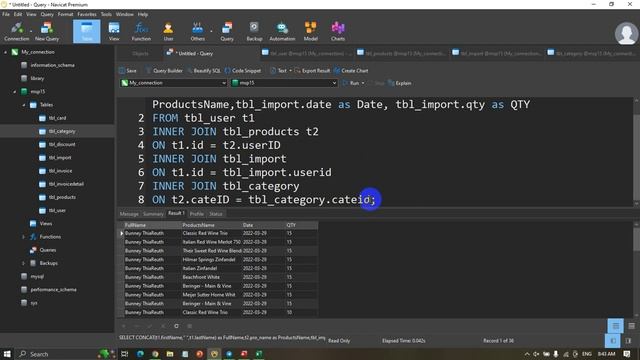
Task: Switch to the tbl_products tab
Action: click(x=401, y=53)
